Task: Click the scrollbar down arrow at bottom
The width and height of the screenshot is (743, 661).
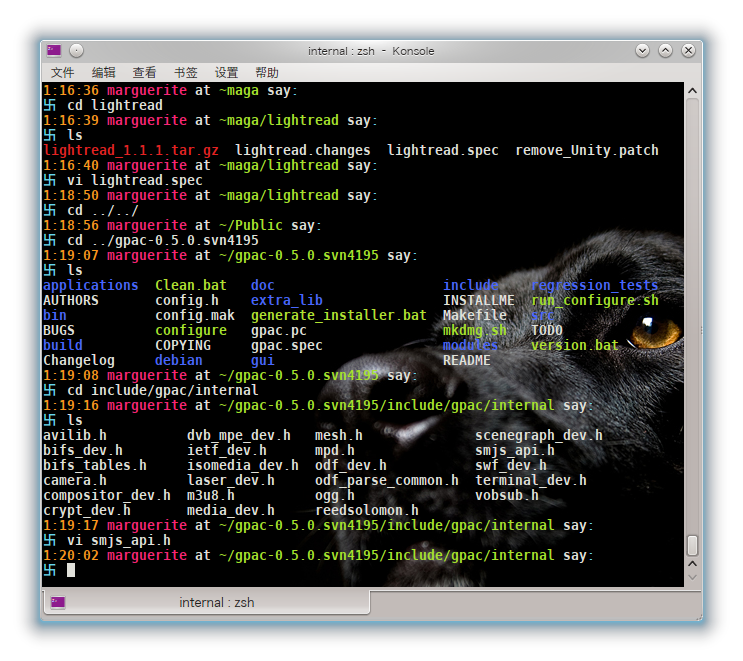Action: pos(692,577)
